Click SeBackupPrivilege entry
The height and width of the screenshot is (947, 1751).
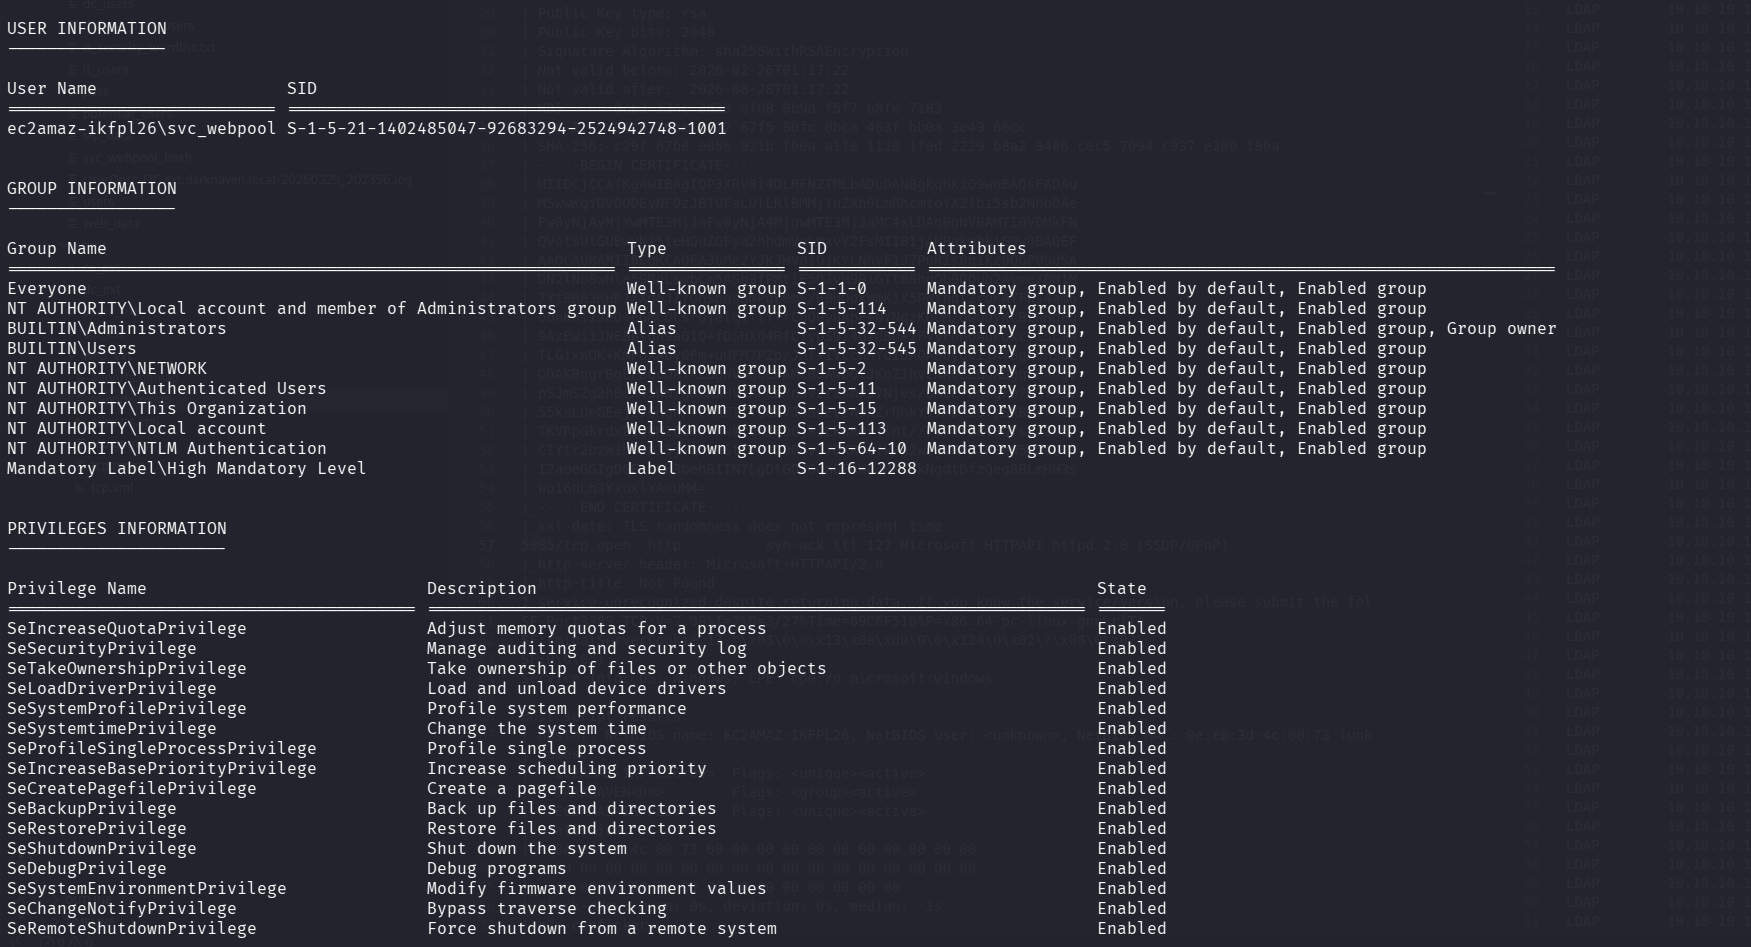pos(92,808)
